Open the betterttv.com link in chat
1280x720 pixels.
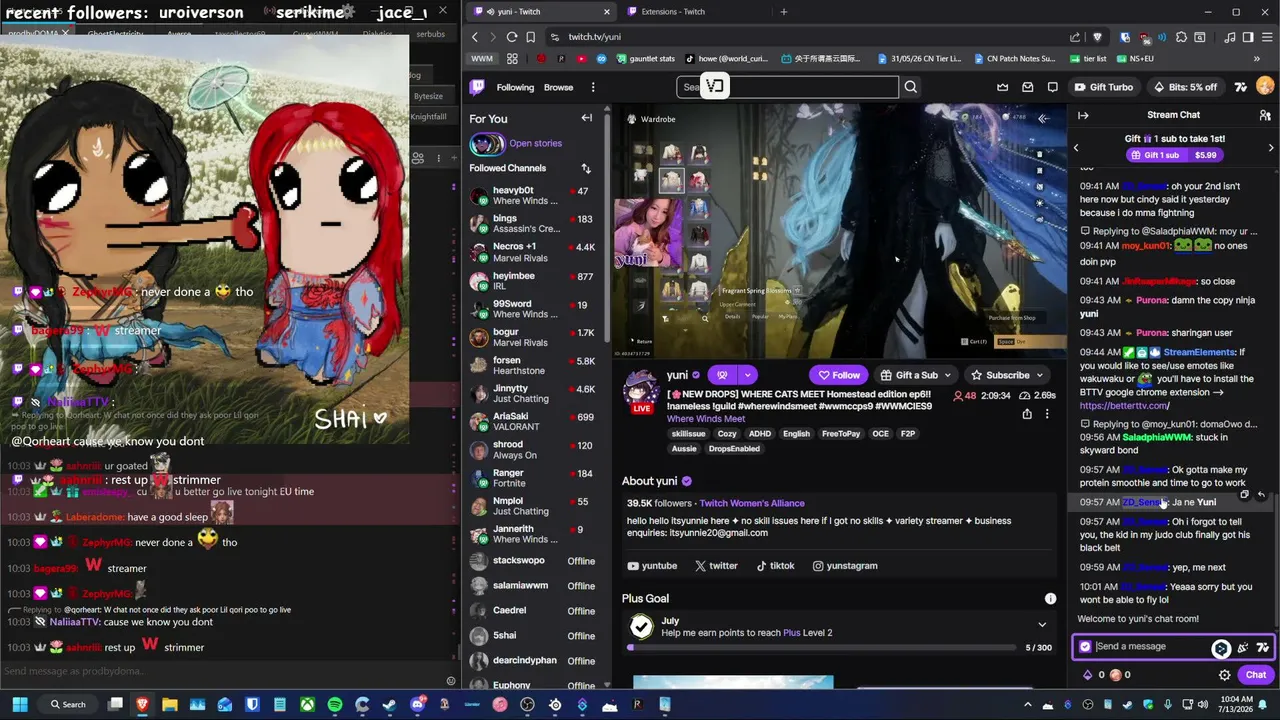[1123, 406]
